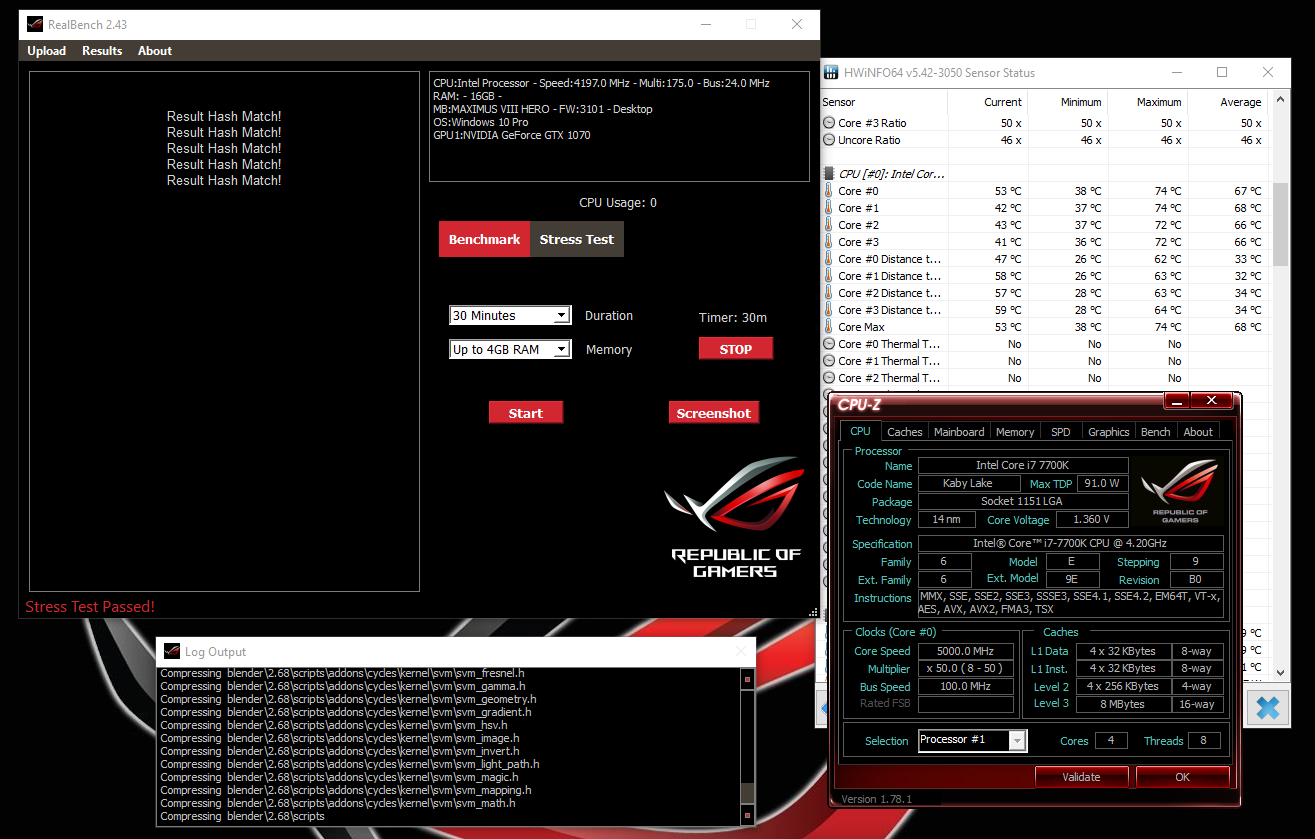Image resolution: width=1315 pixels, height=839 pixels.
Task: Click thermometer icon beside Core #2 Distance row
Action: tap(829, 293)
